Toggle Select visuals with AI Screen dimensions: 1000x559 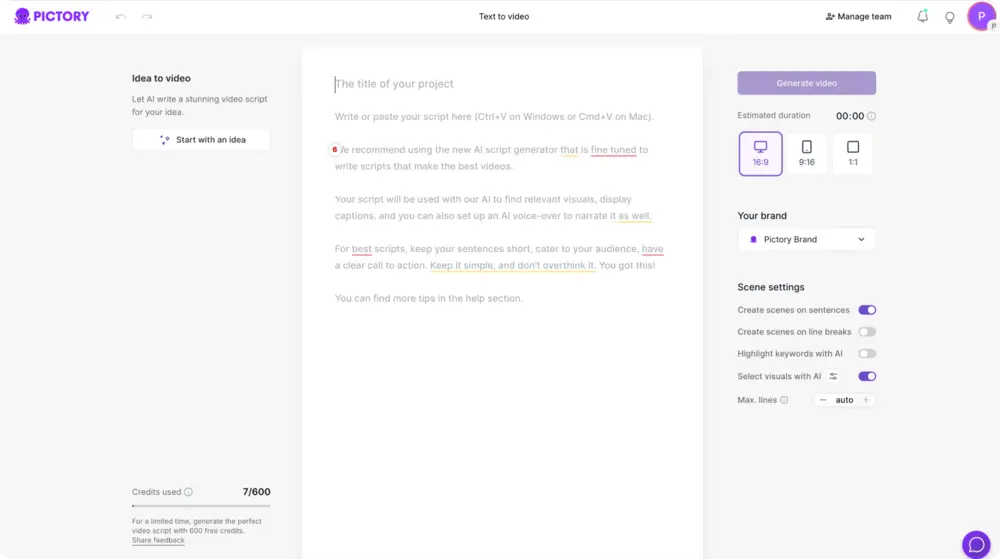click(x=867, y=376)
